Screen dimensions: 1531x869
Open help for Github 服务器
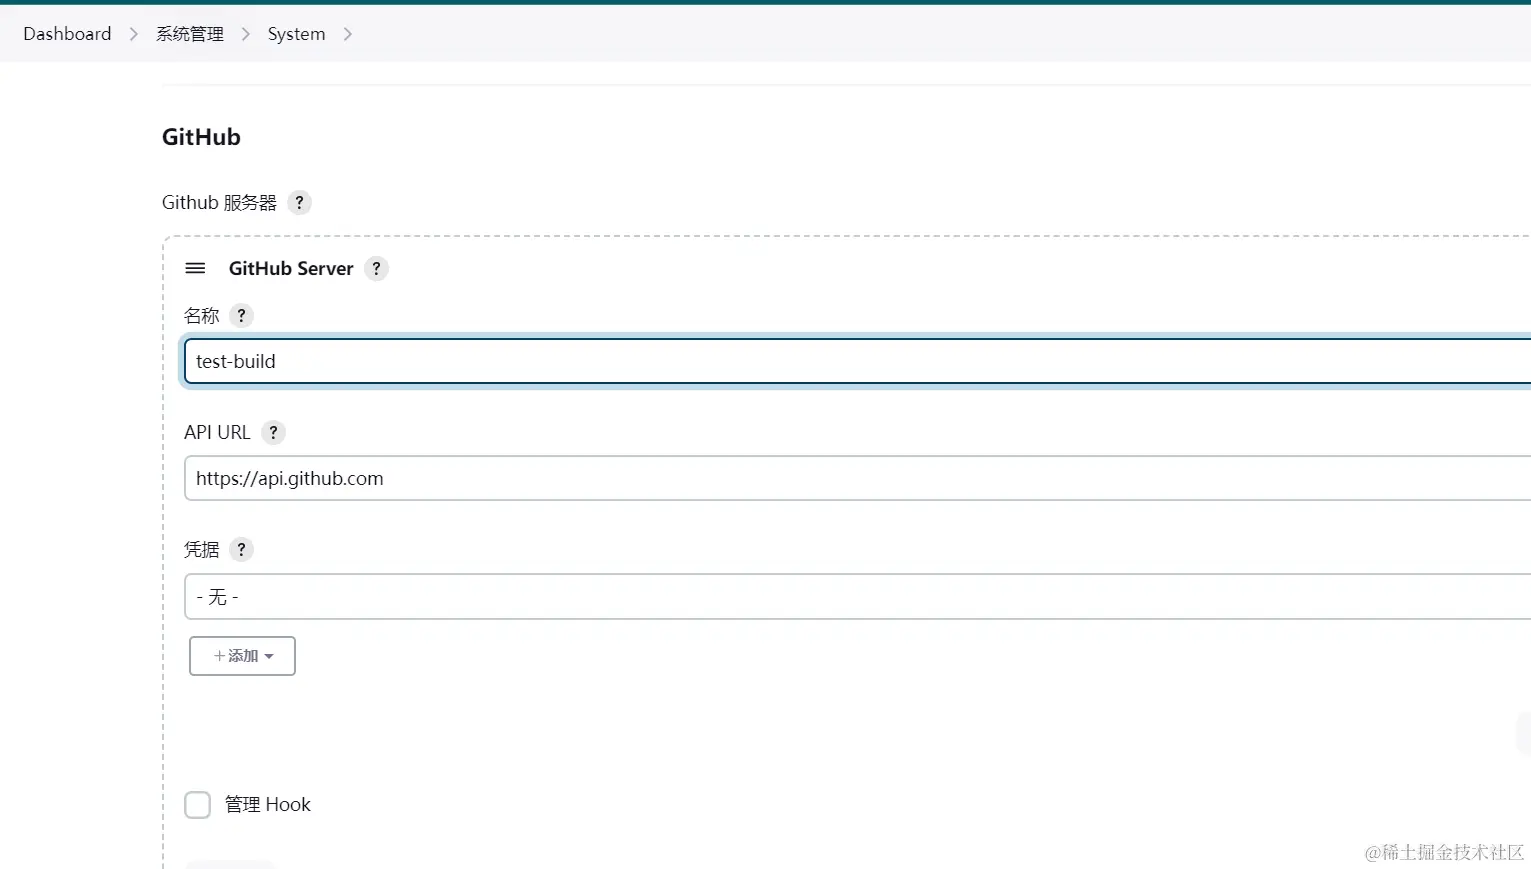pyautogui.click(x=299, y=203)
